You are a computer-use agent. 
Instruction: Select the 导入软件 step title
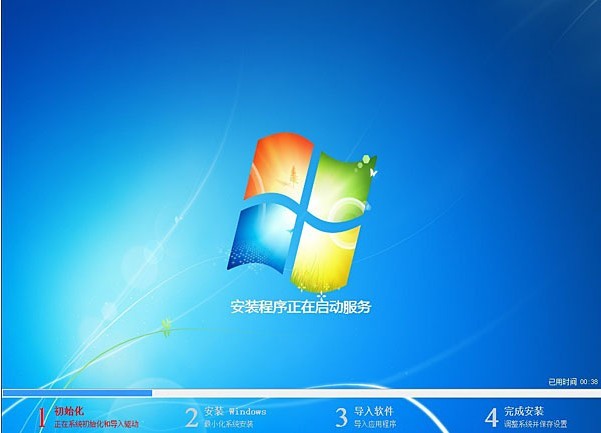click(373, 410)
